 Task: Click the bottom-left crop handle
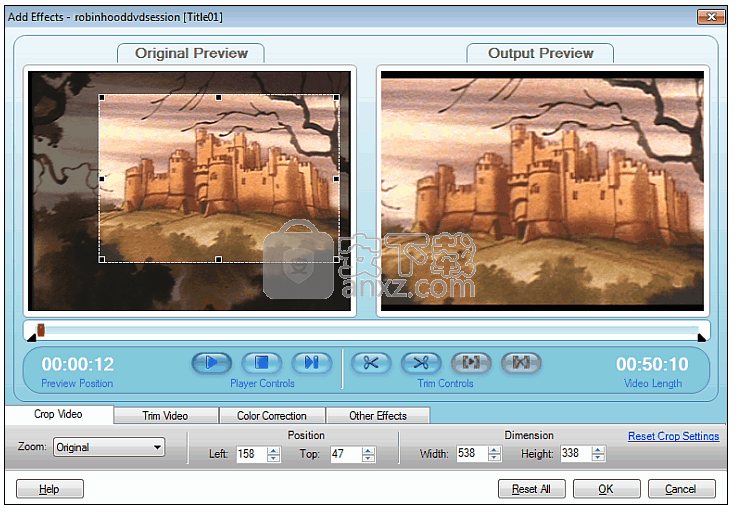pos(102,259)
